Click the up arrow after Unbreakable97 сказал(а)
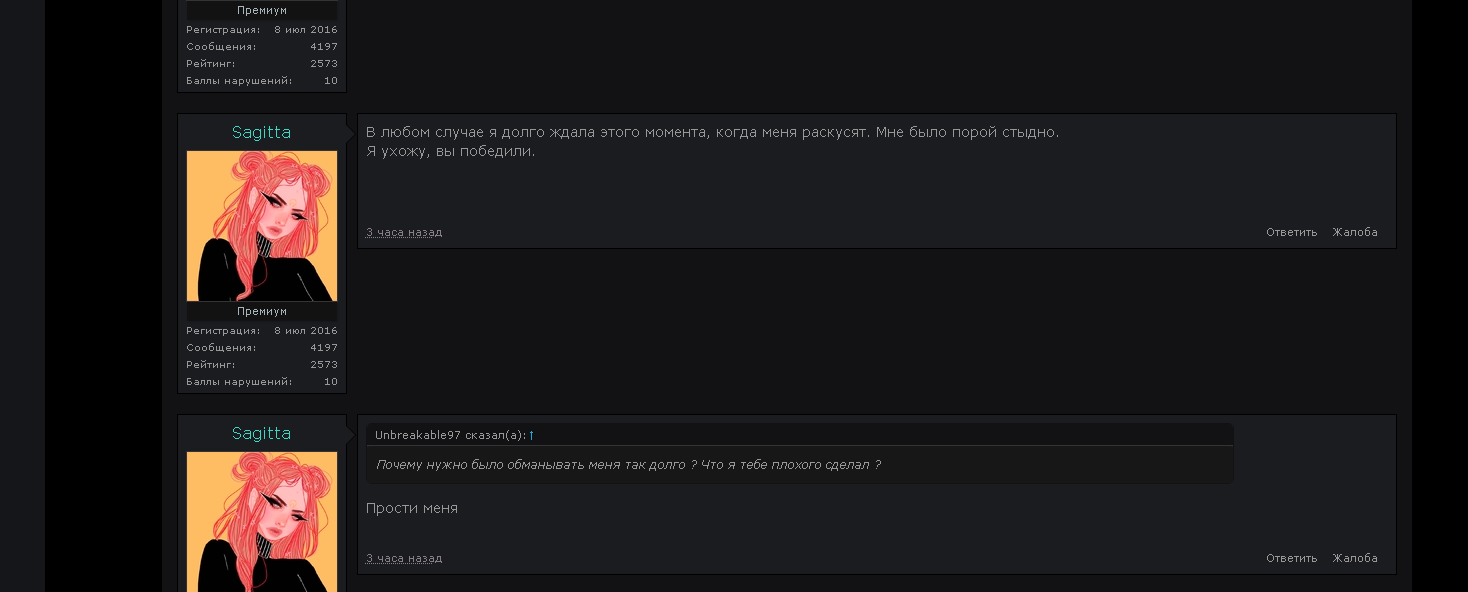This screenshot has height=592, width=1468. click(x=532, y=435)
